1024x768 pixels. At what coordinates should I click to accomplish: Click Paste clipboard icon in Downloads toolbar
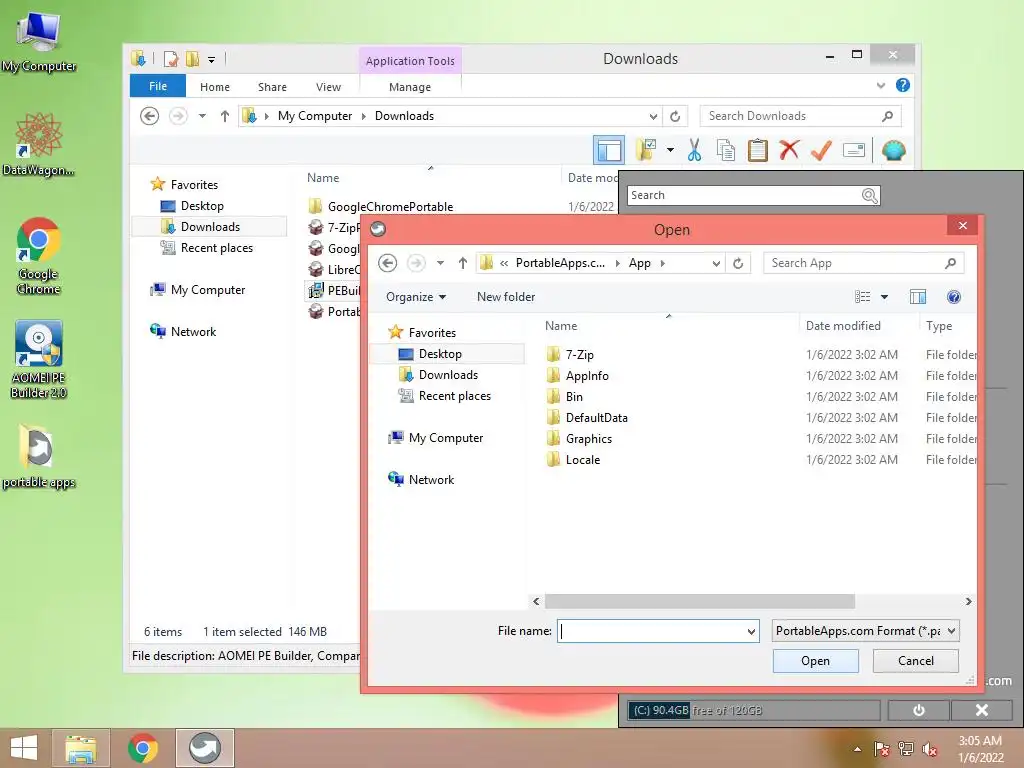[758, 150]
